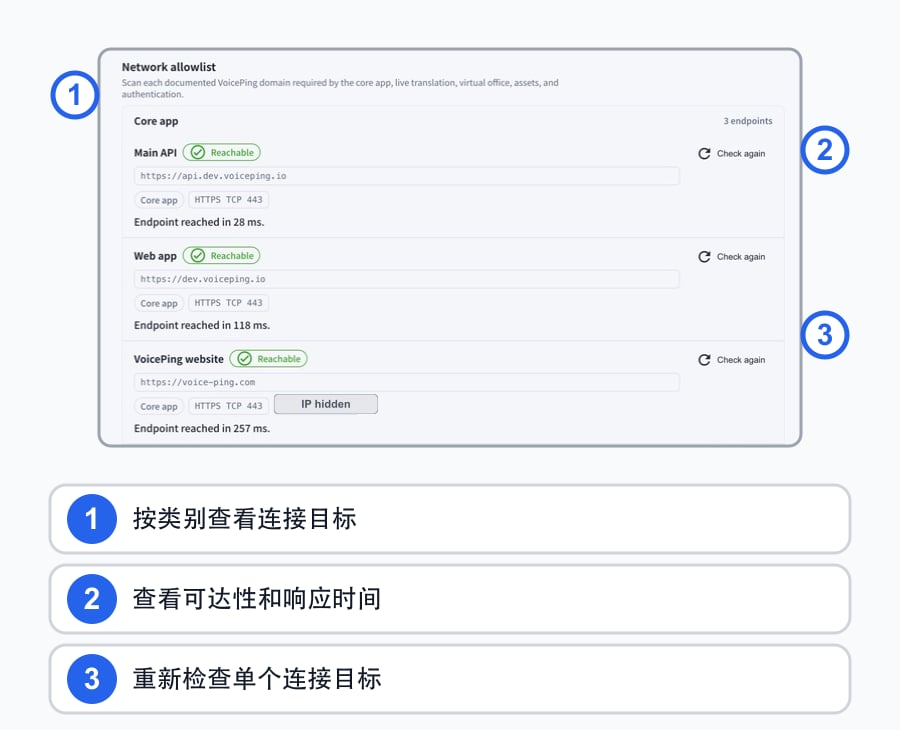The height and width of the screenshot is (730, 900).
Task: Click the Core app tag under Main API
Action: pos(159,200)
